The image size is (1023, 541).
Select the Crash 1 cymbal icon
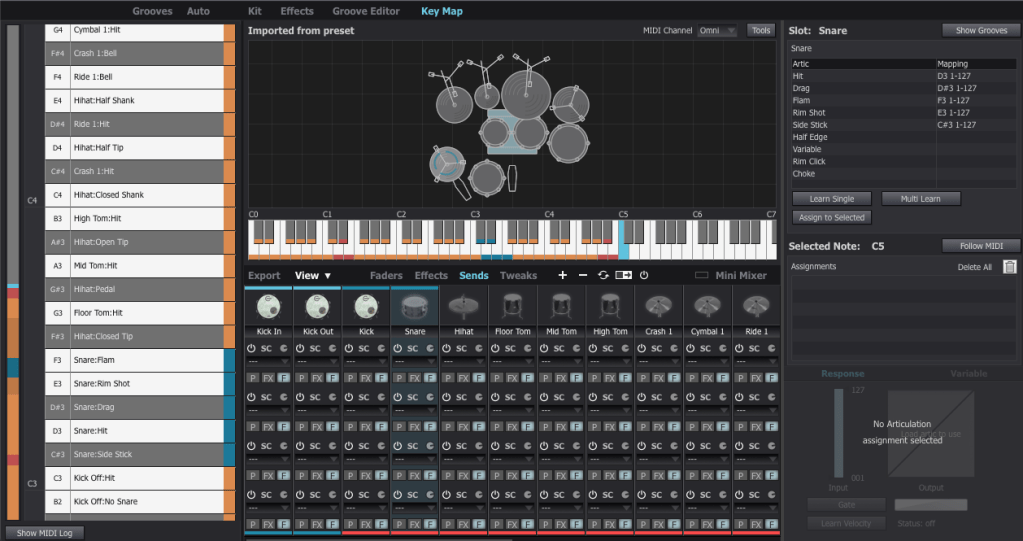coord(659,307)
